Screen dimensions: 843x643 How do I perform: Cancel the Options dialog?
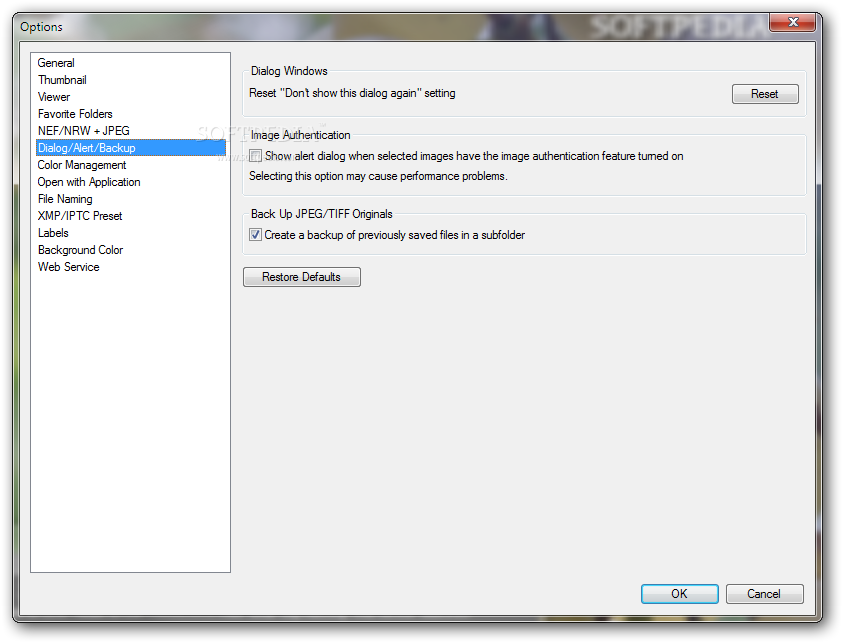[x=764, y=594]
